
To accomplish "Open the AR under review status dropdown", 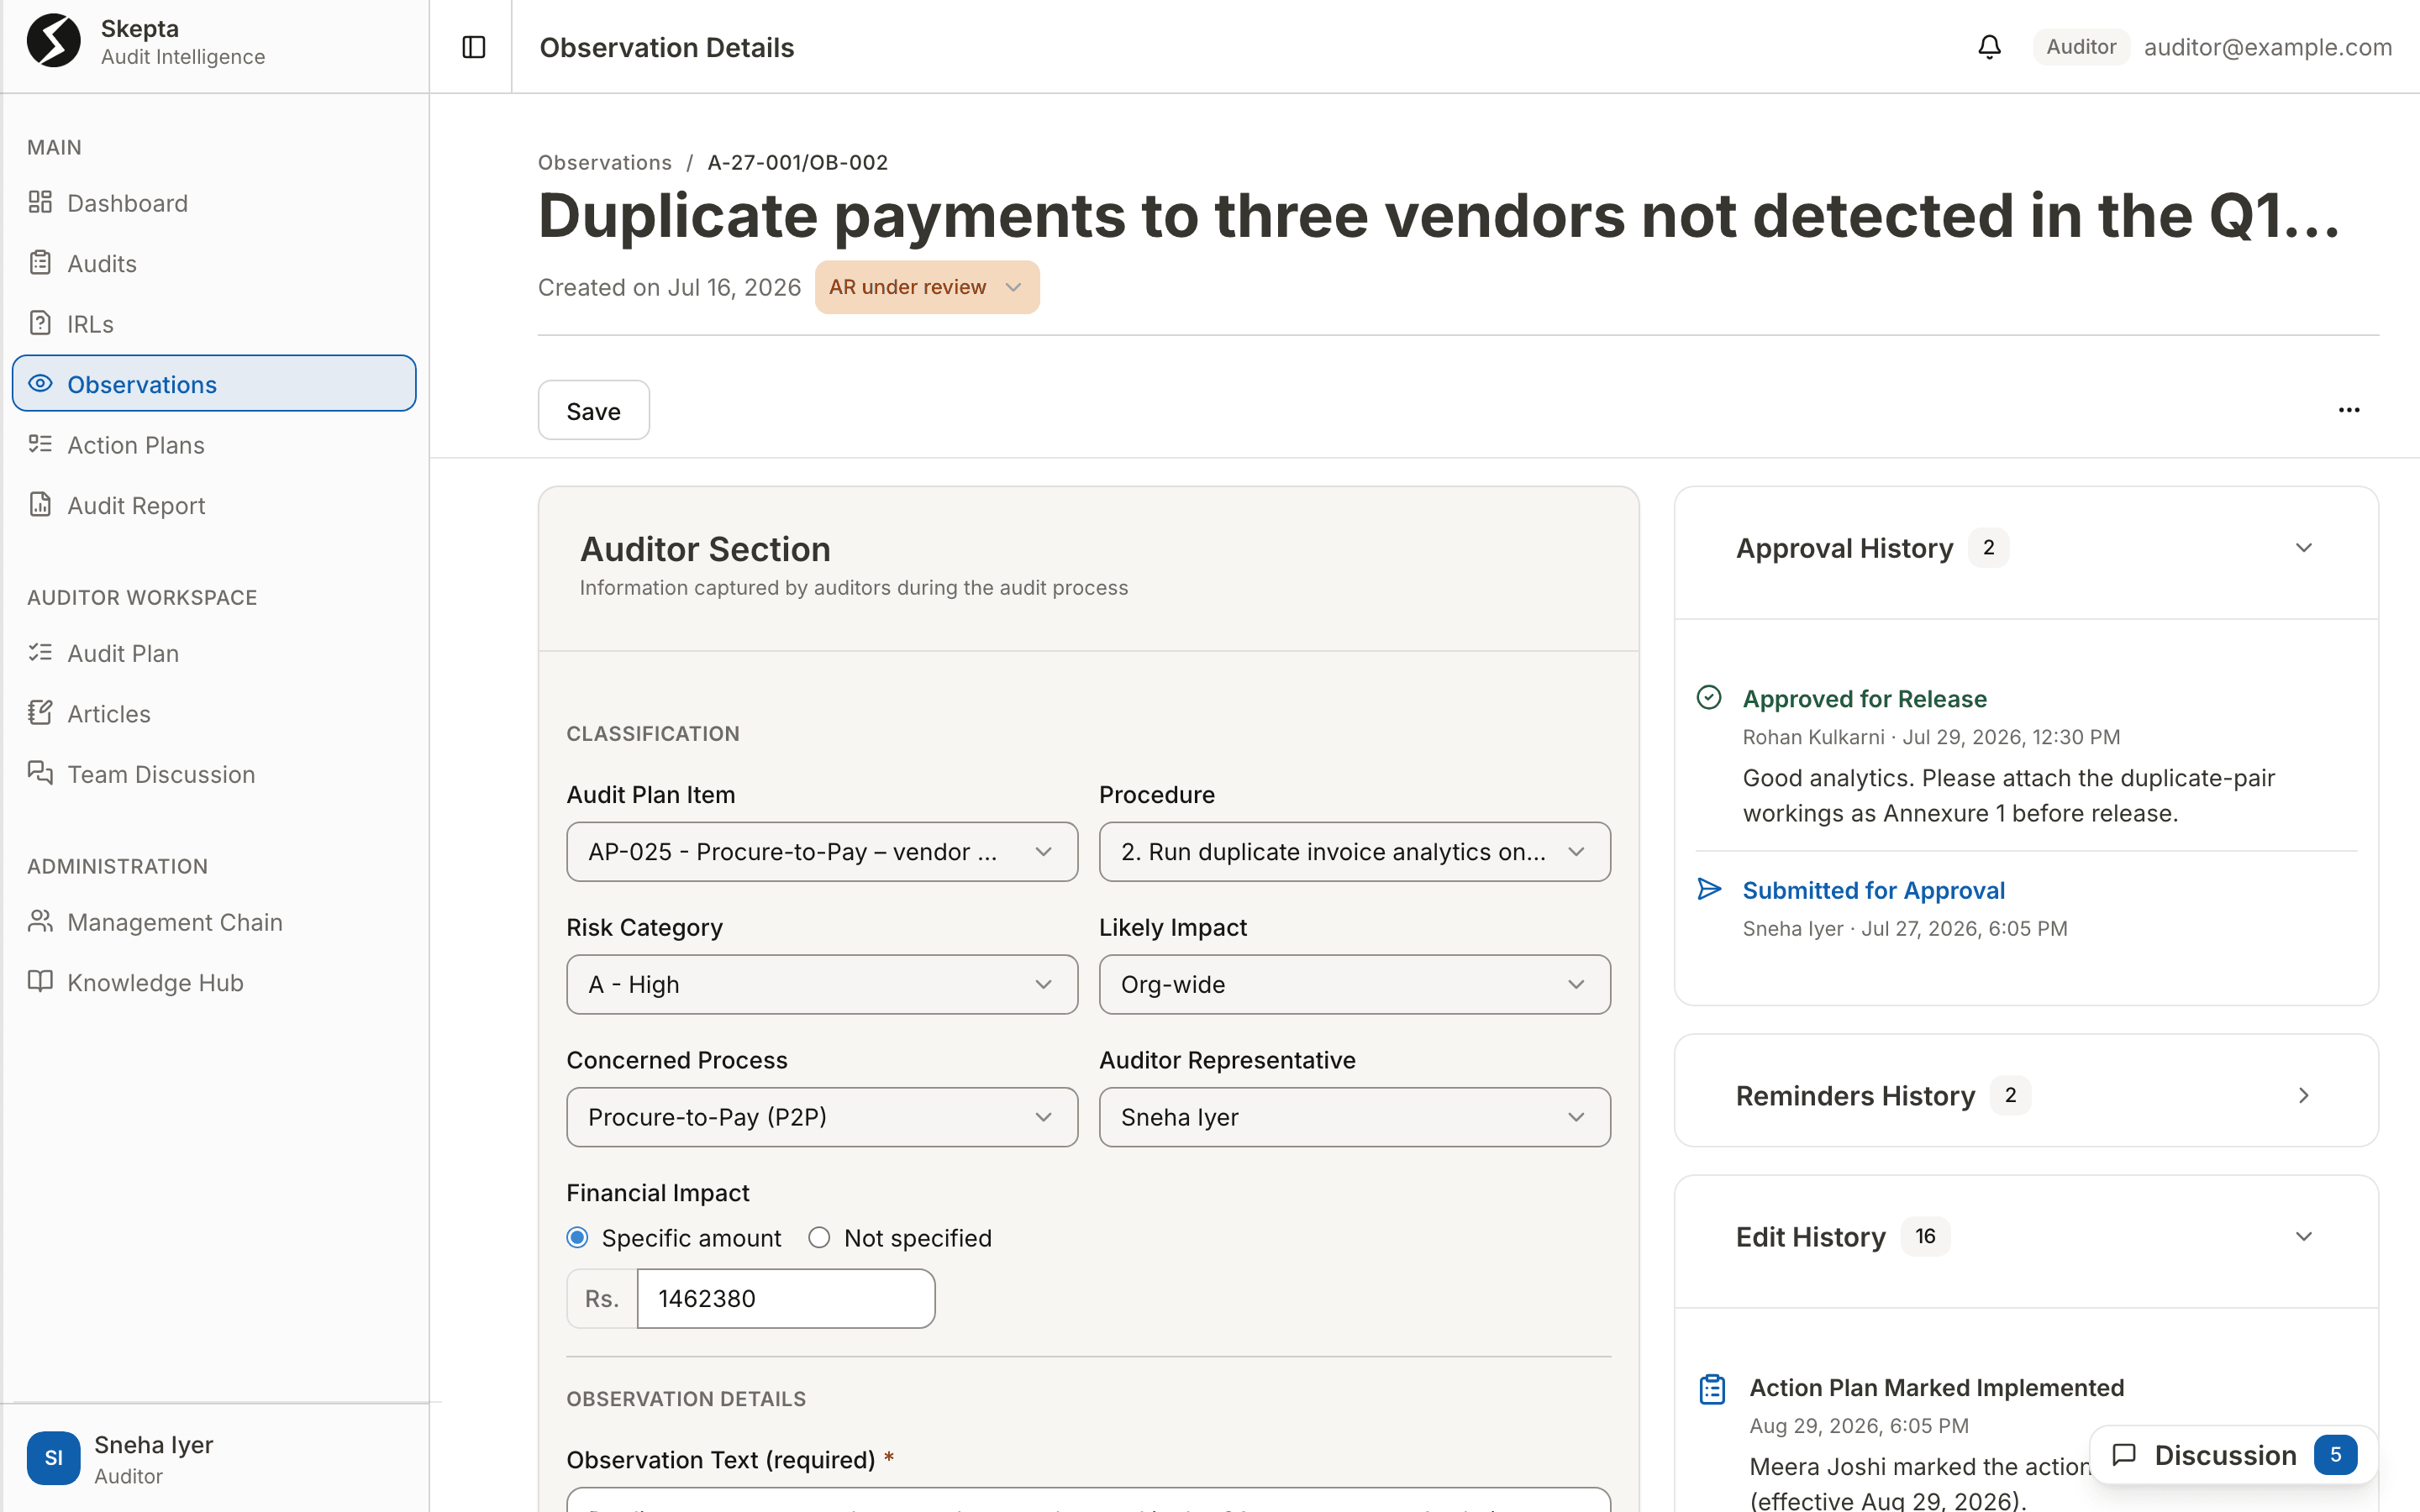I will pos(927,287).
